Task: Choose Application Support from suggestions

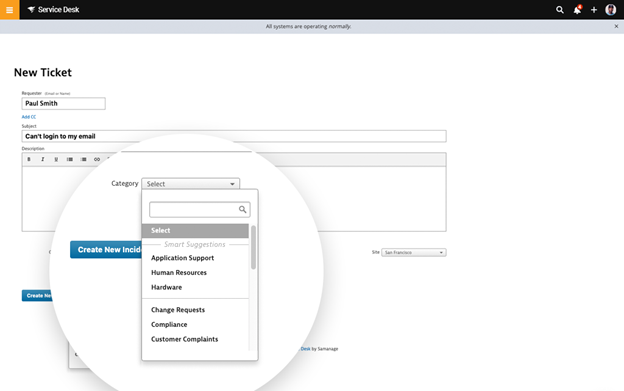Action: 182,258
